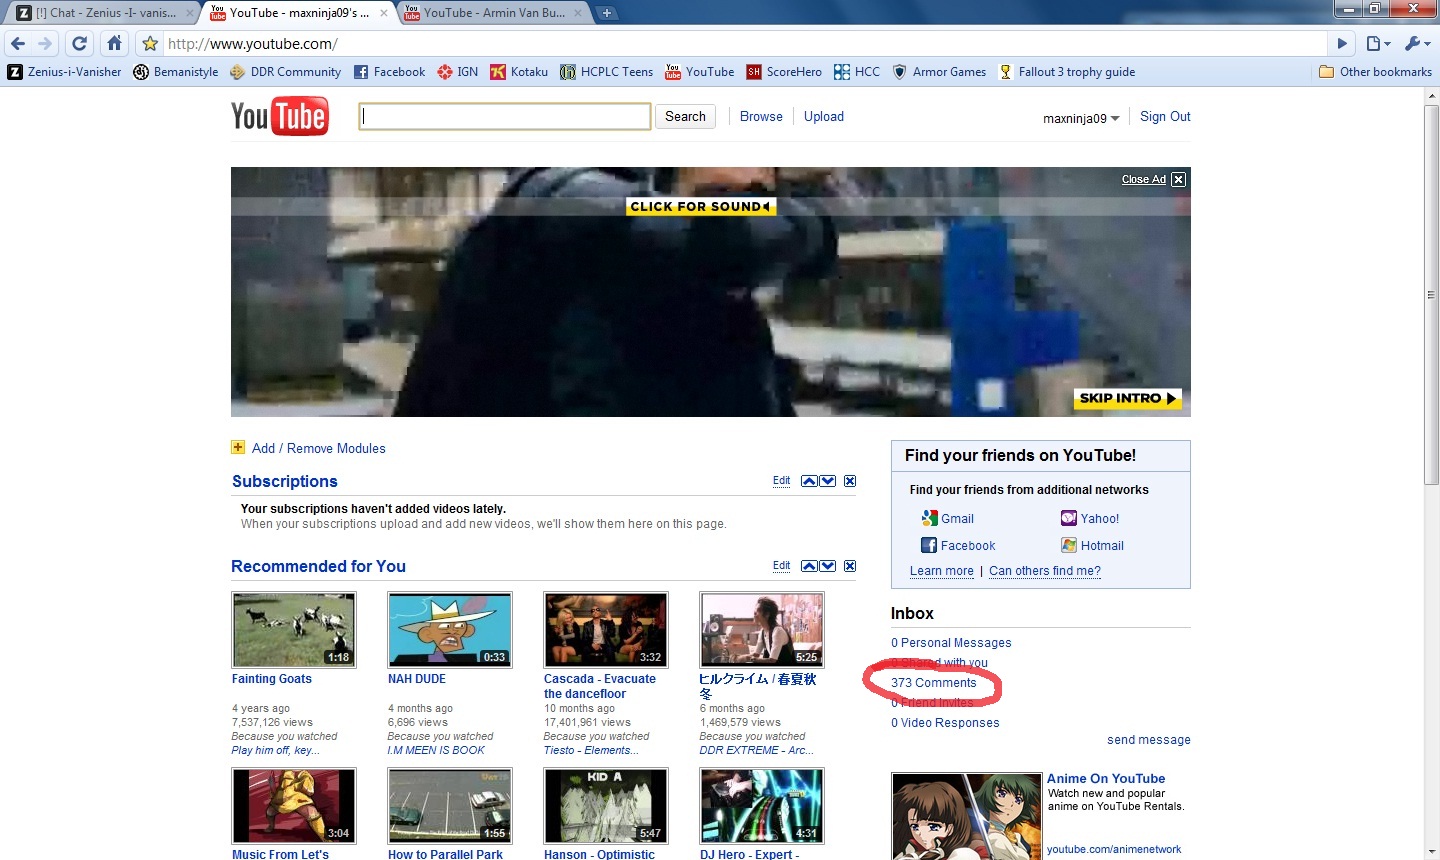Open the NAH DUDE video thumbnail

point(450,630)
